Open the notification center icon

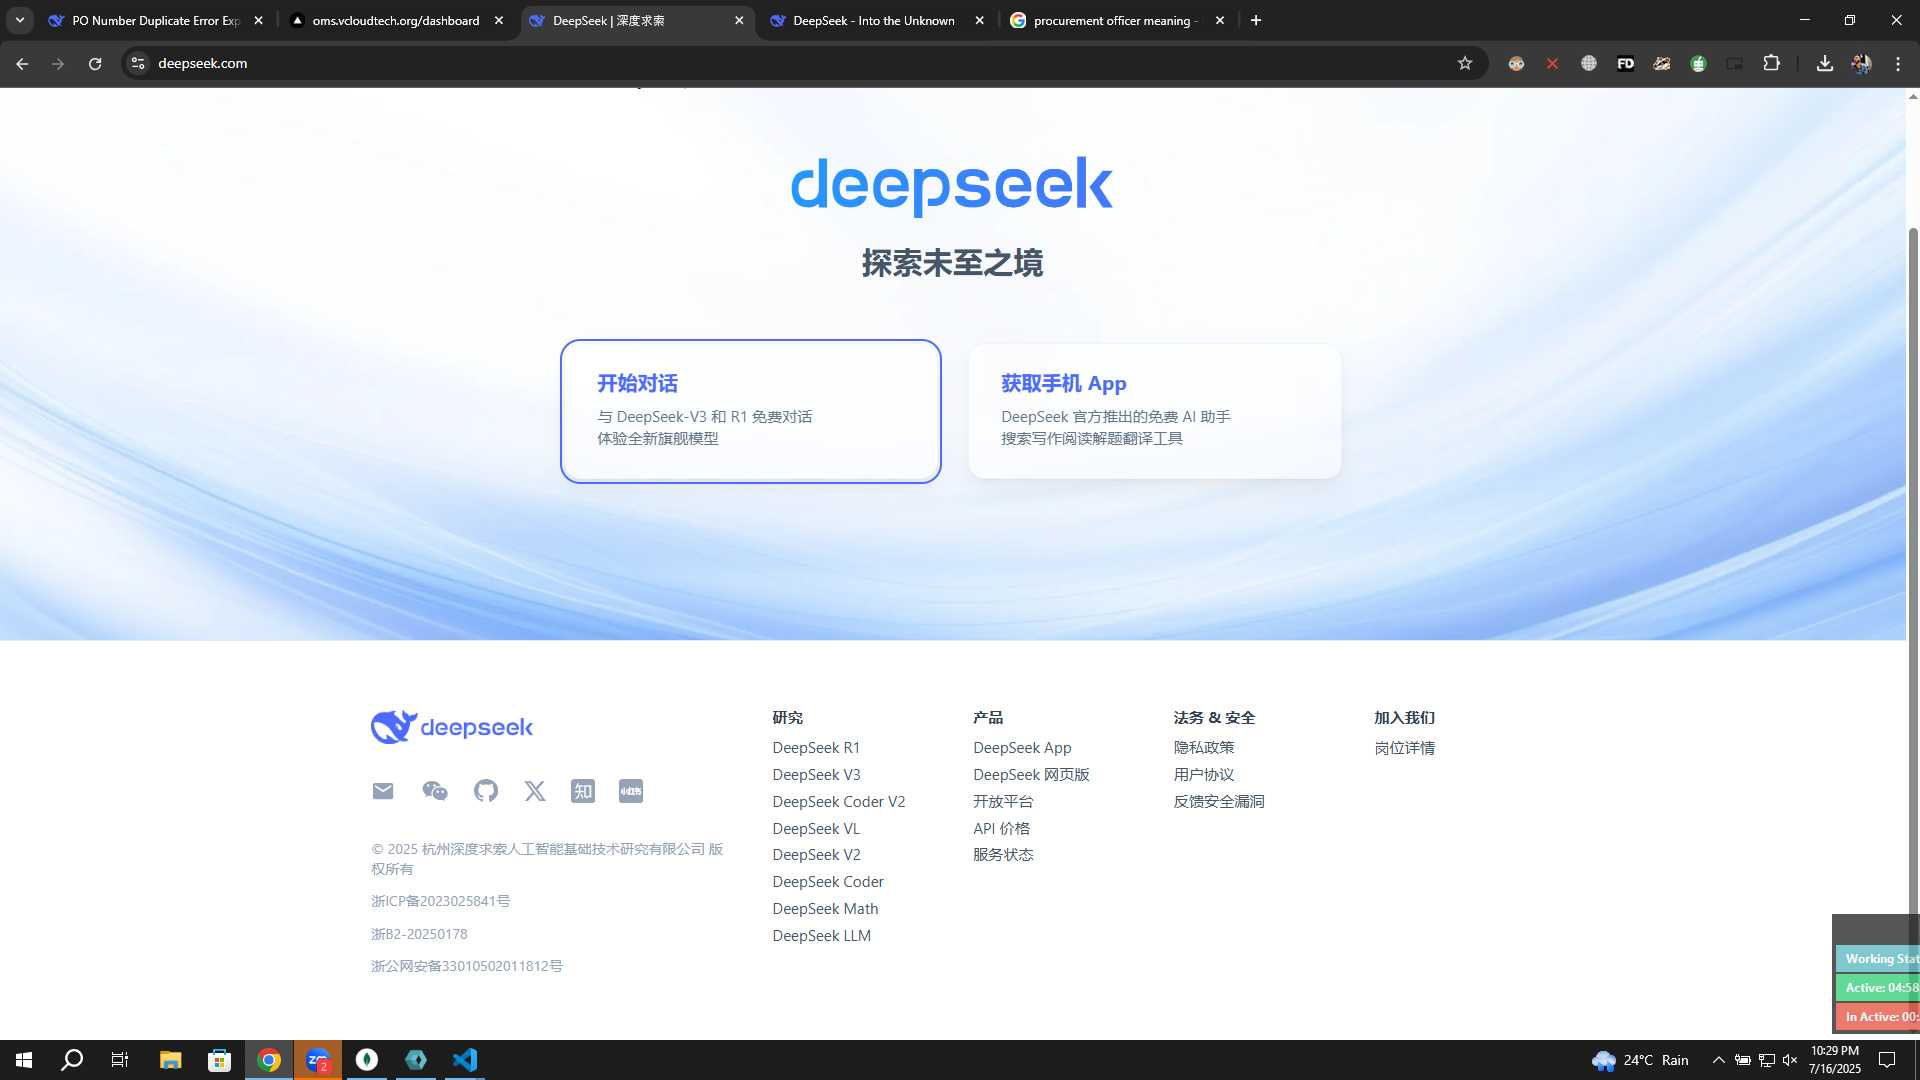tap(1887, 1060)
